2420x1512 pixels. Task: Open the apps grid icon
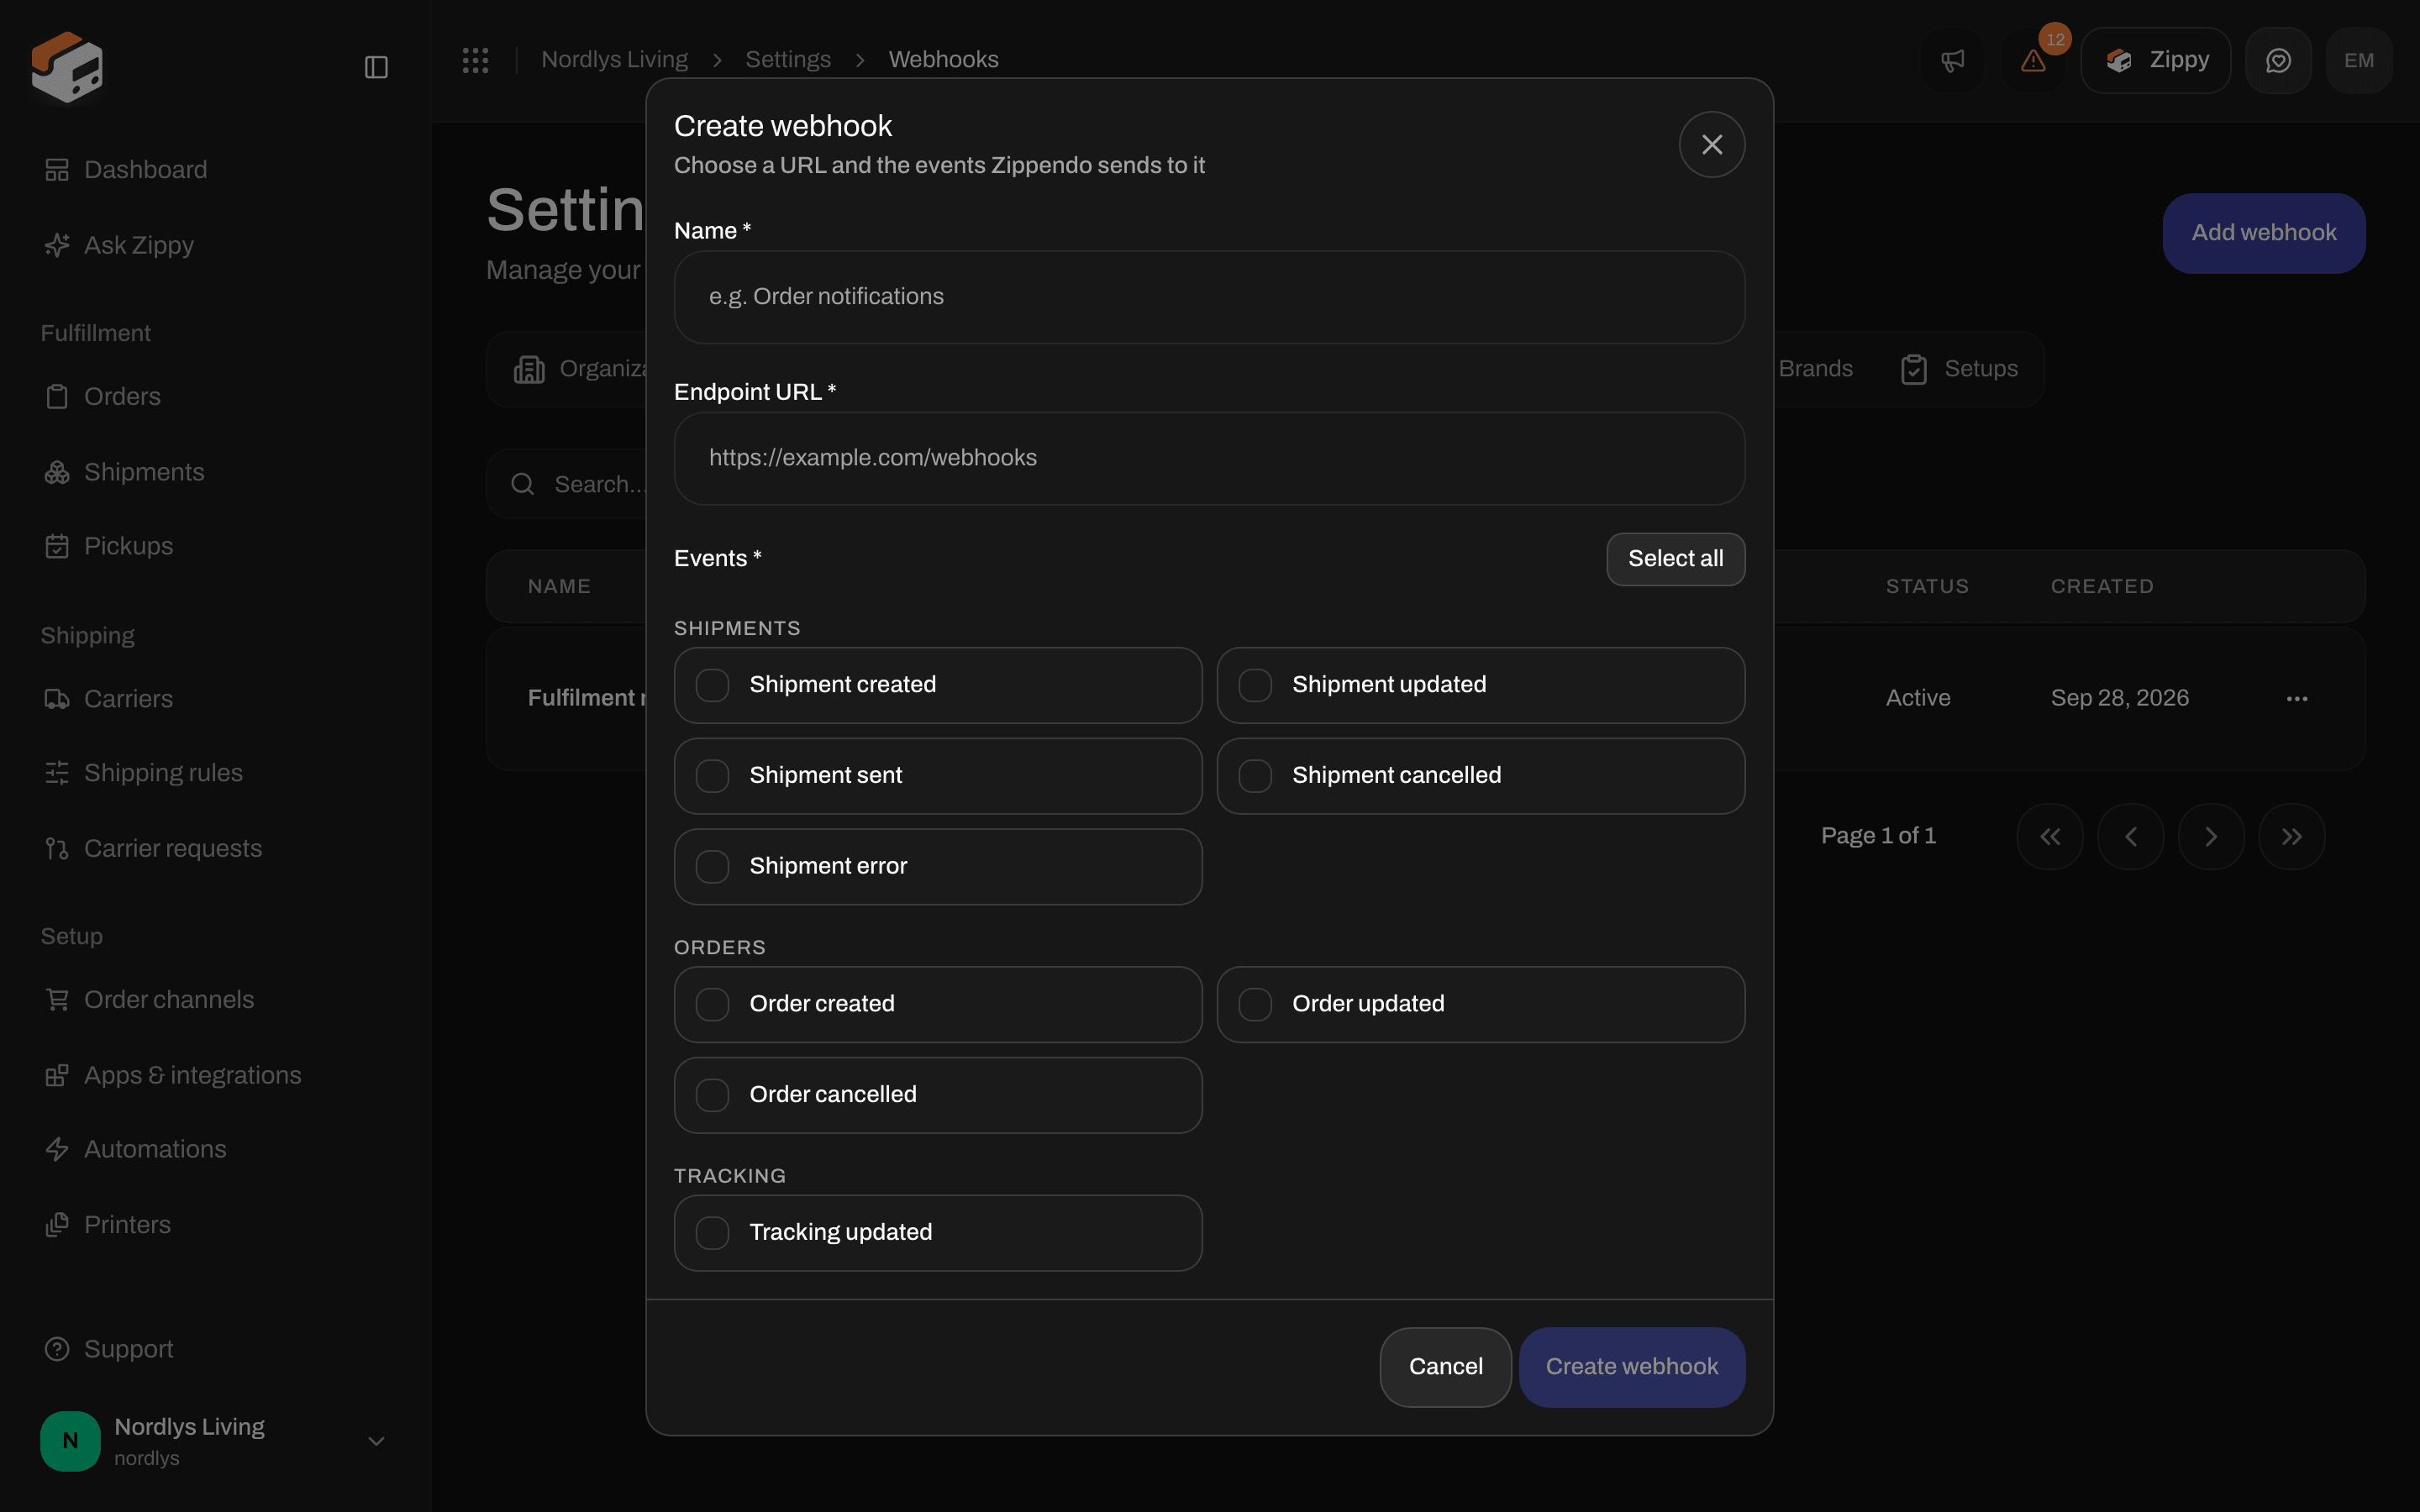coord(476,60)
